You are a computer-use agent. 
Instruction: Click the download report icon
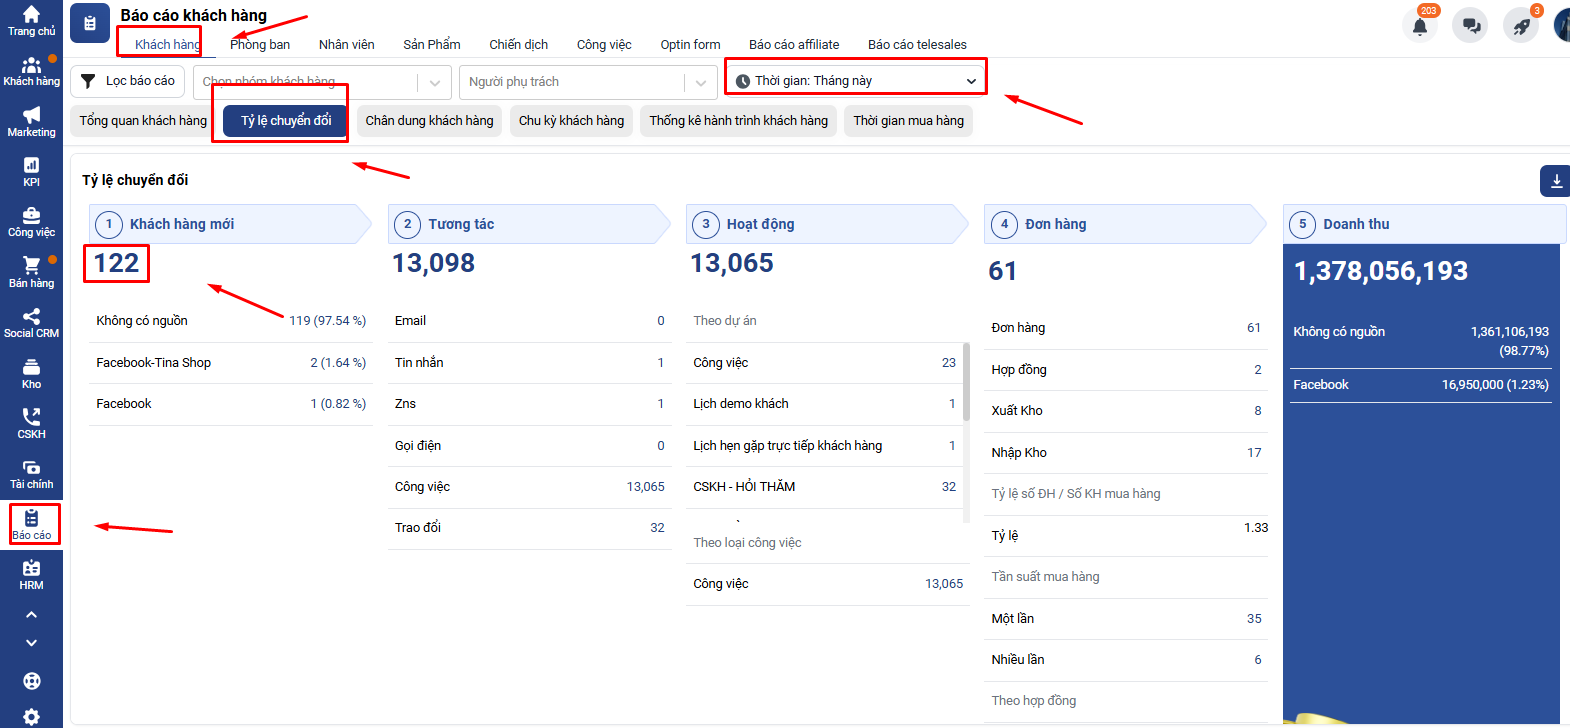[x=1555, y=181]
